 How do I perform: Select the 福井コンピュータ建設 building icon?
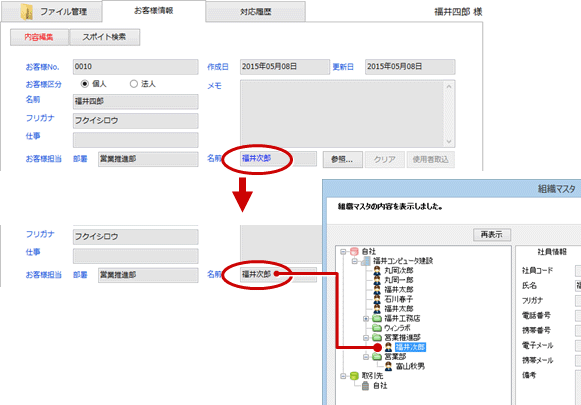[366, 261]
